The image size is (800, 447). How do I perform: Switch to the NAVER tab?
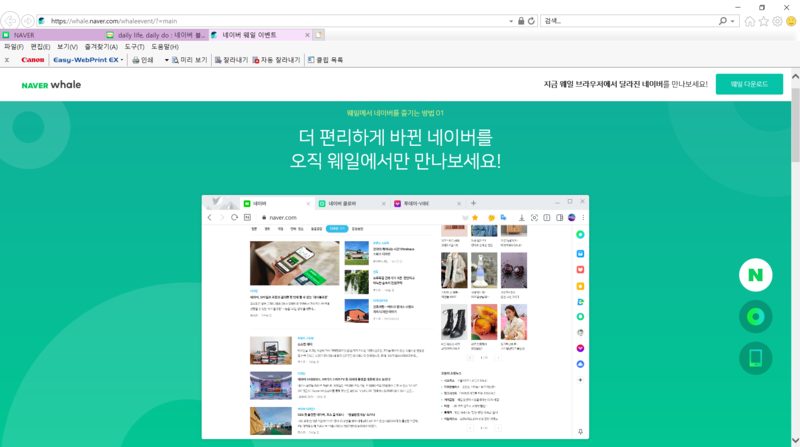(53, 35)
